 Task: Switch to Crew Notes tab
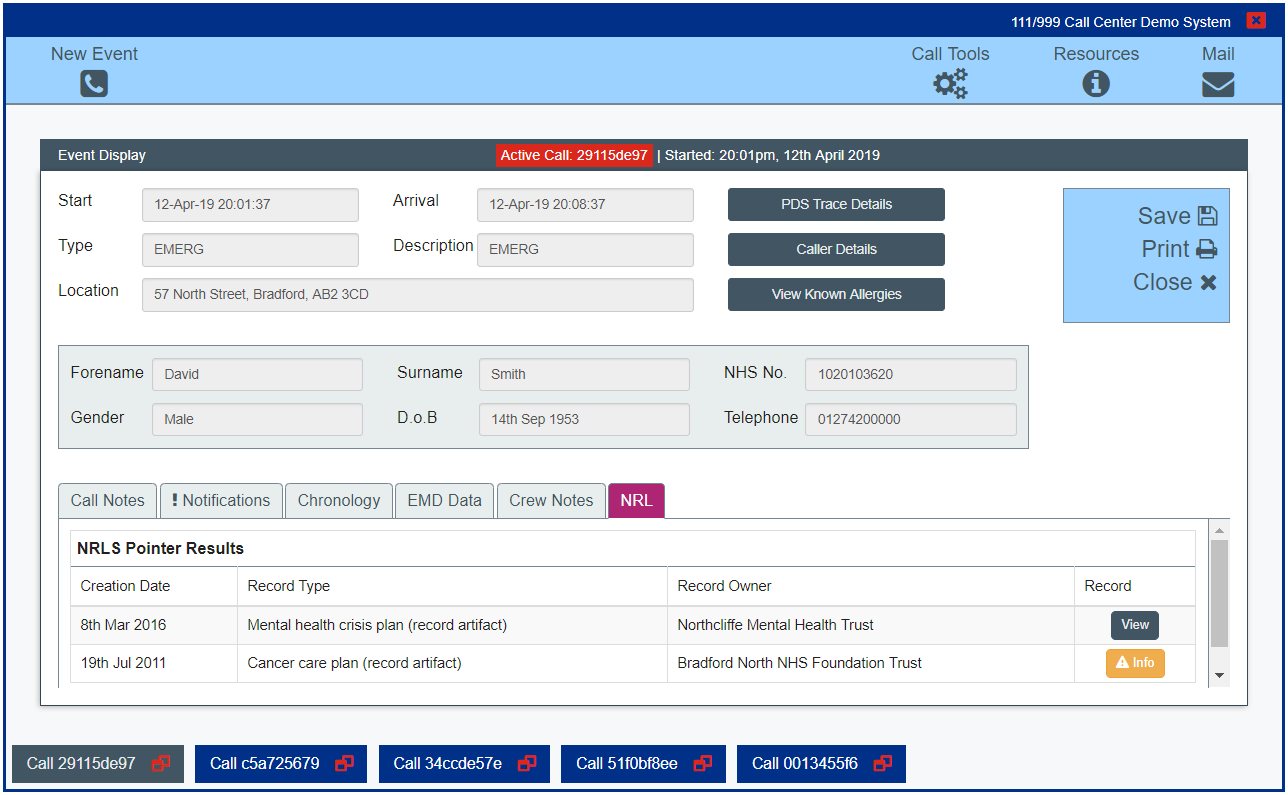(x=551, y=501)
